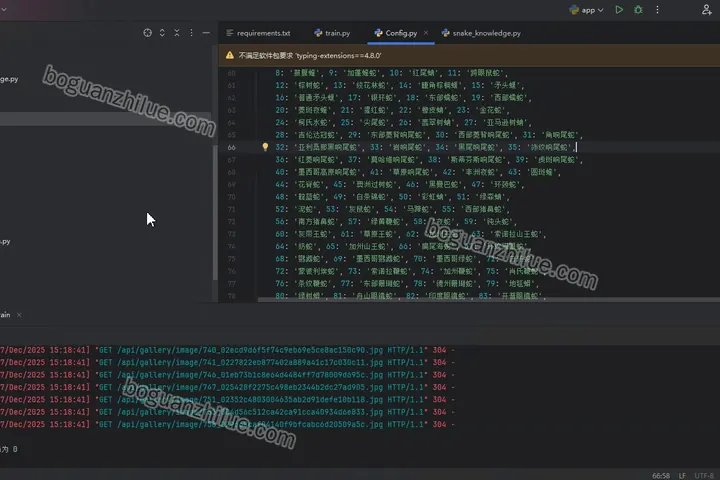
Task: Close the run console tab
Action: pyautogui.click(x=19, y=315)
